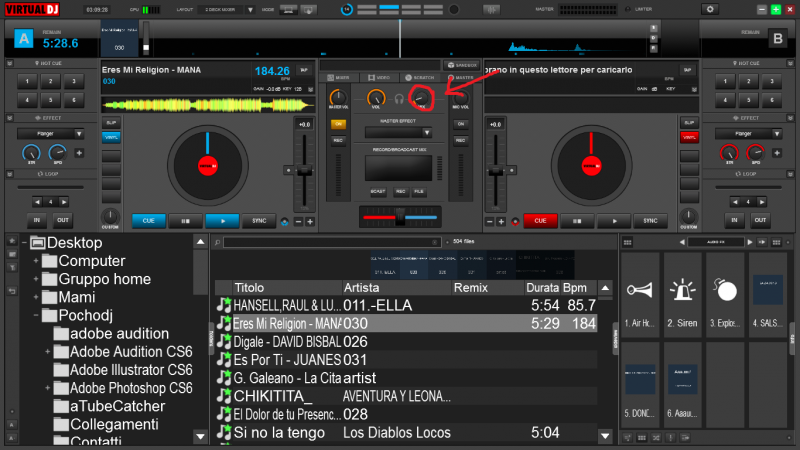Toggle mic REC button under MIC VOL
This screenshot has width=800, height=450.
coord(461,140)
